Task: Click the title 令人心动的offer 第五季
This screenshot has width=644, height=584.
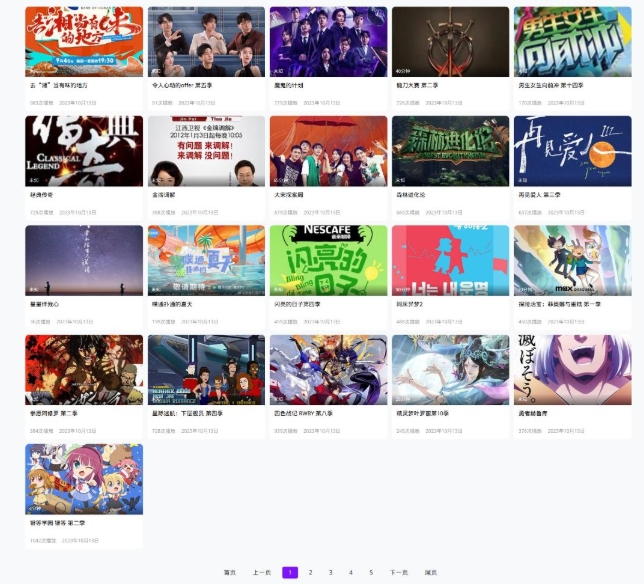Action: pos(182,85)
